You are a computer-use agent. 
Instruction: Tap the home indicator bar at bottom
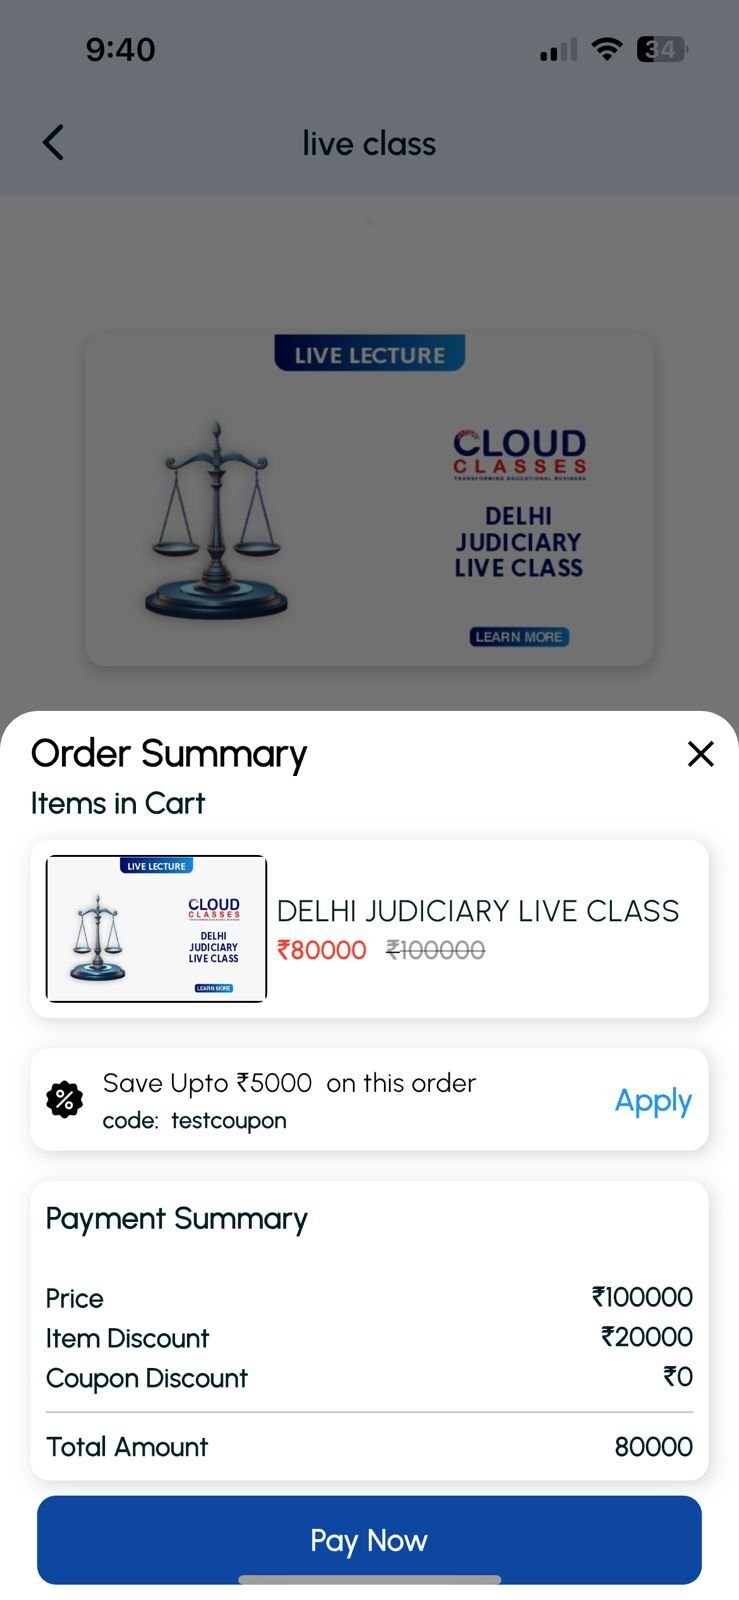click(x=369, y=1580)
